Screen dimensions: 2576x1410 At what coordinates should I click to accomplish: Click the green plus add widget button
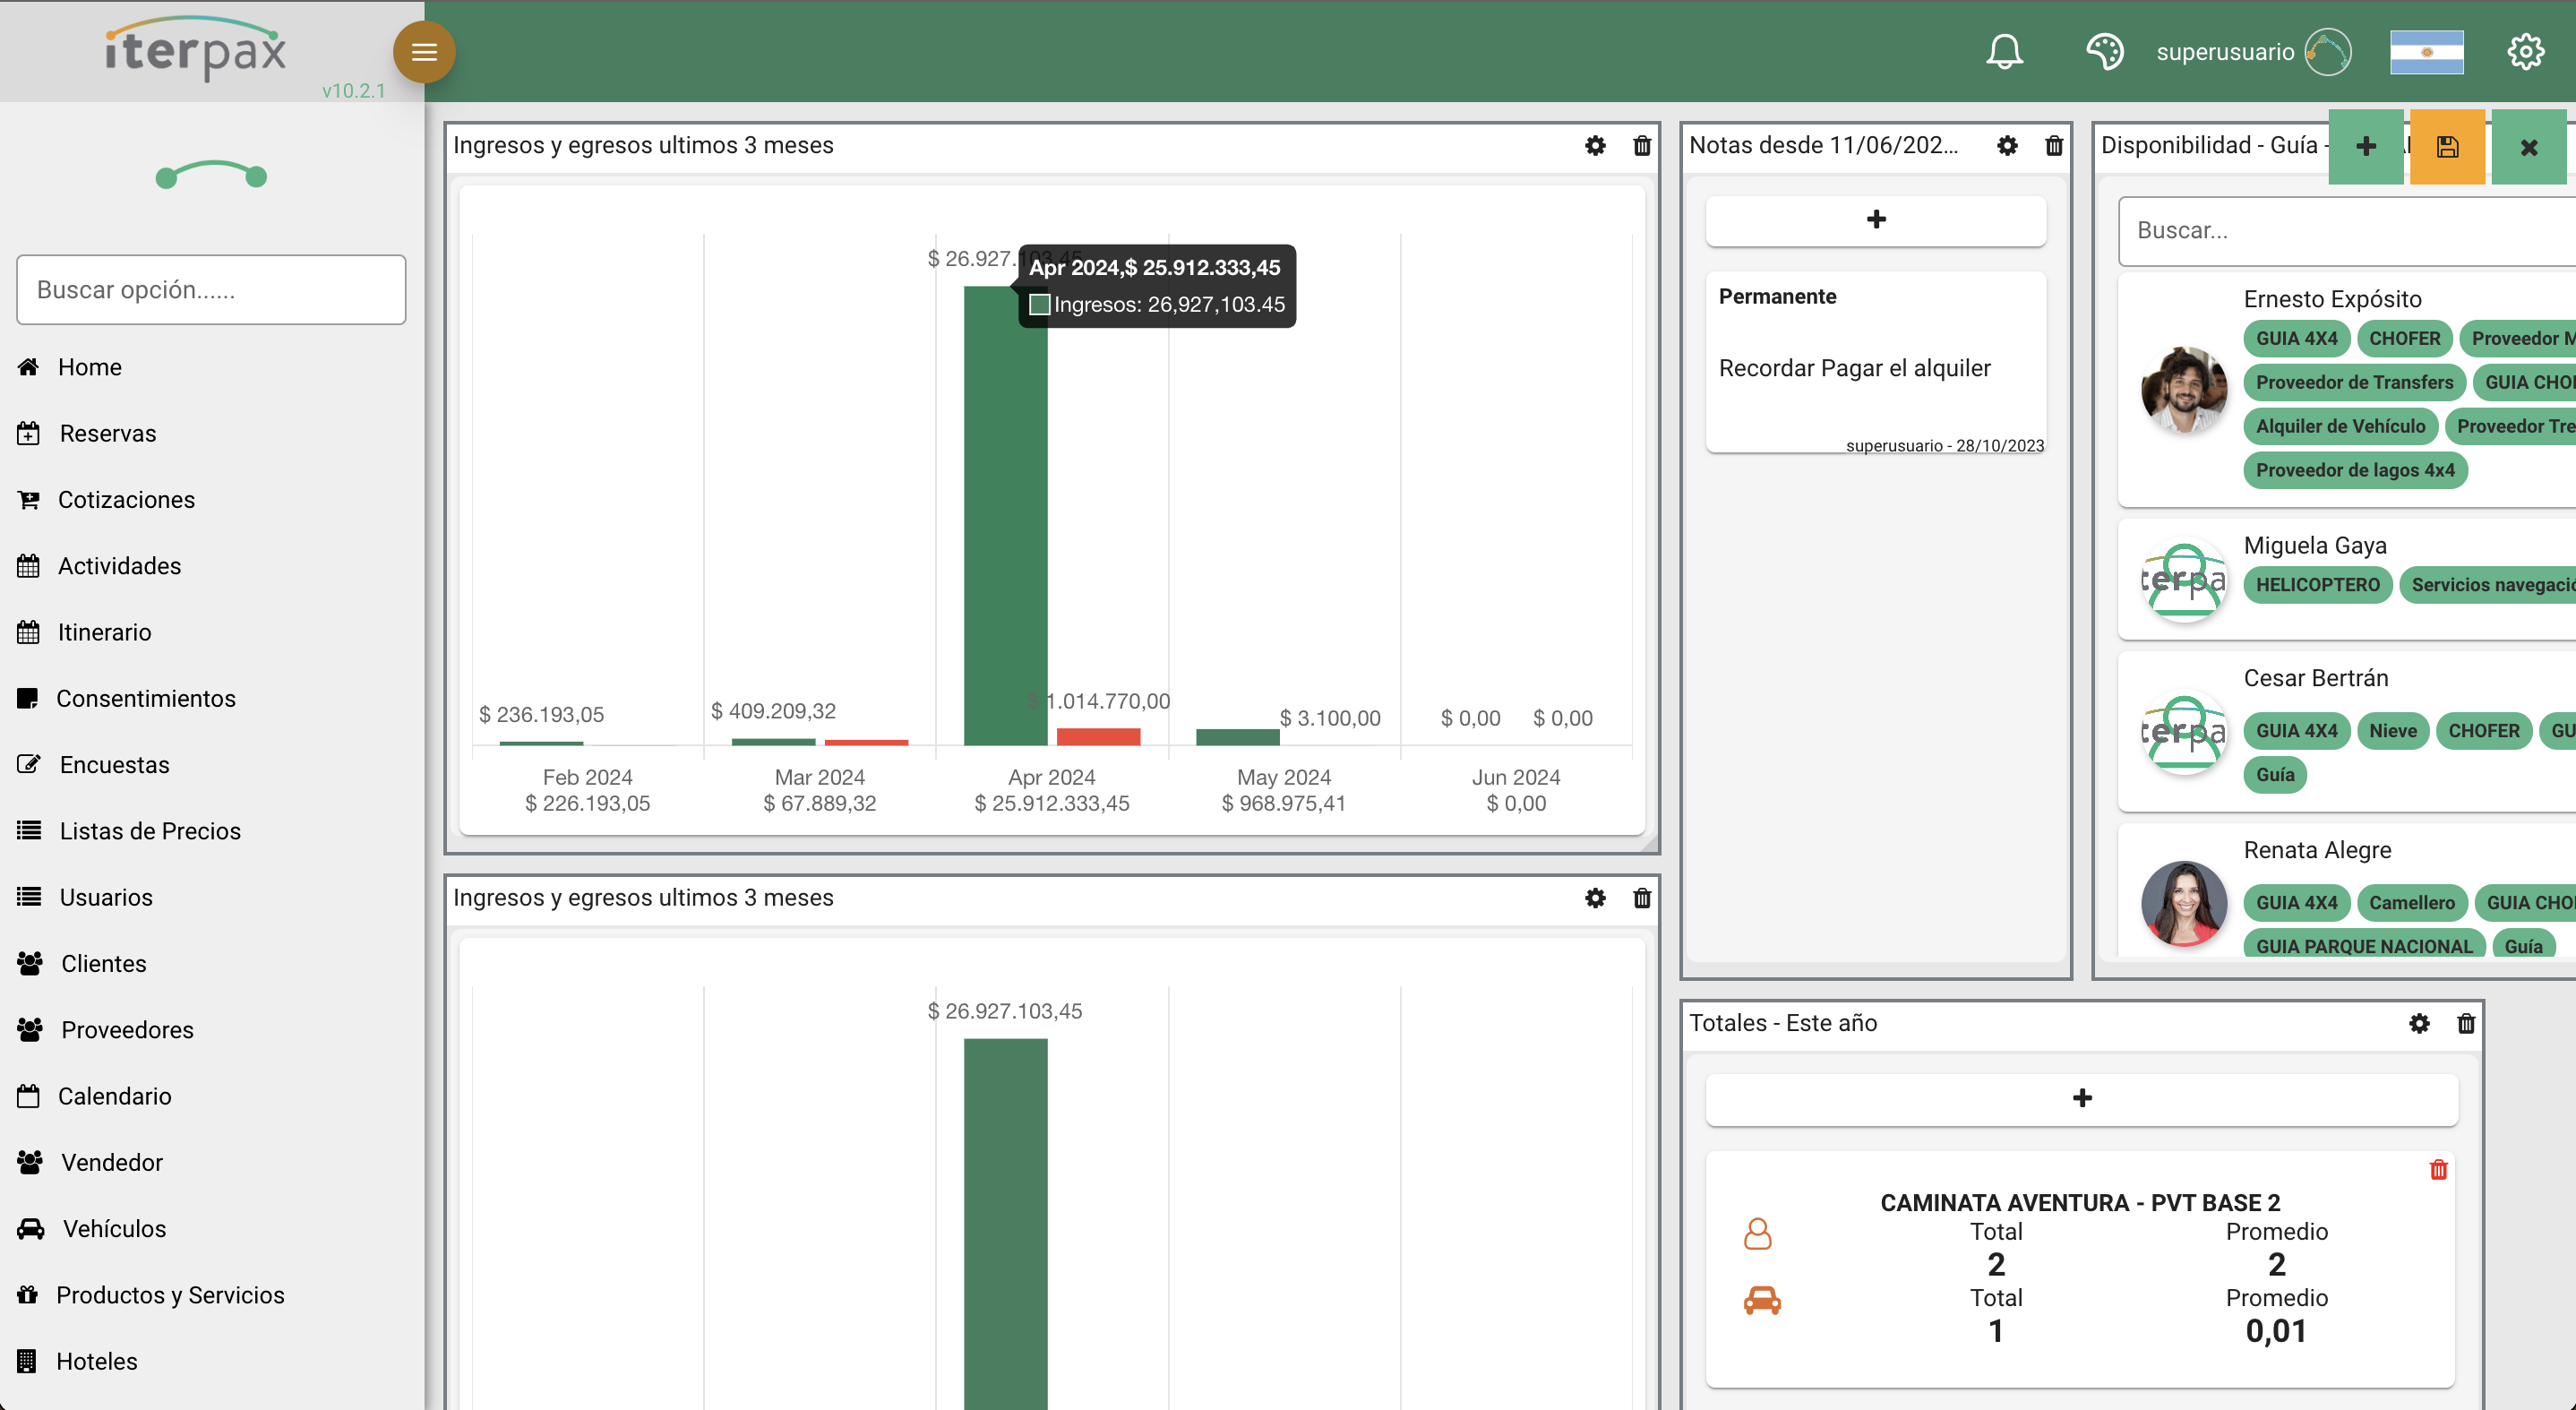pyautogui.click(x=2365, y=147)
